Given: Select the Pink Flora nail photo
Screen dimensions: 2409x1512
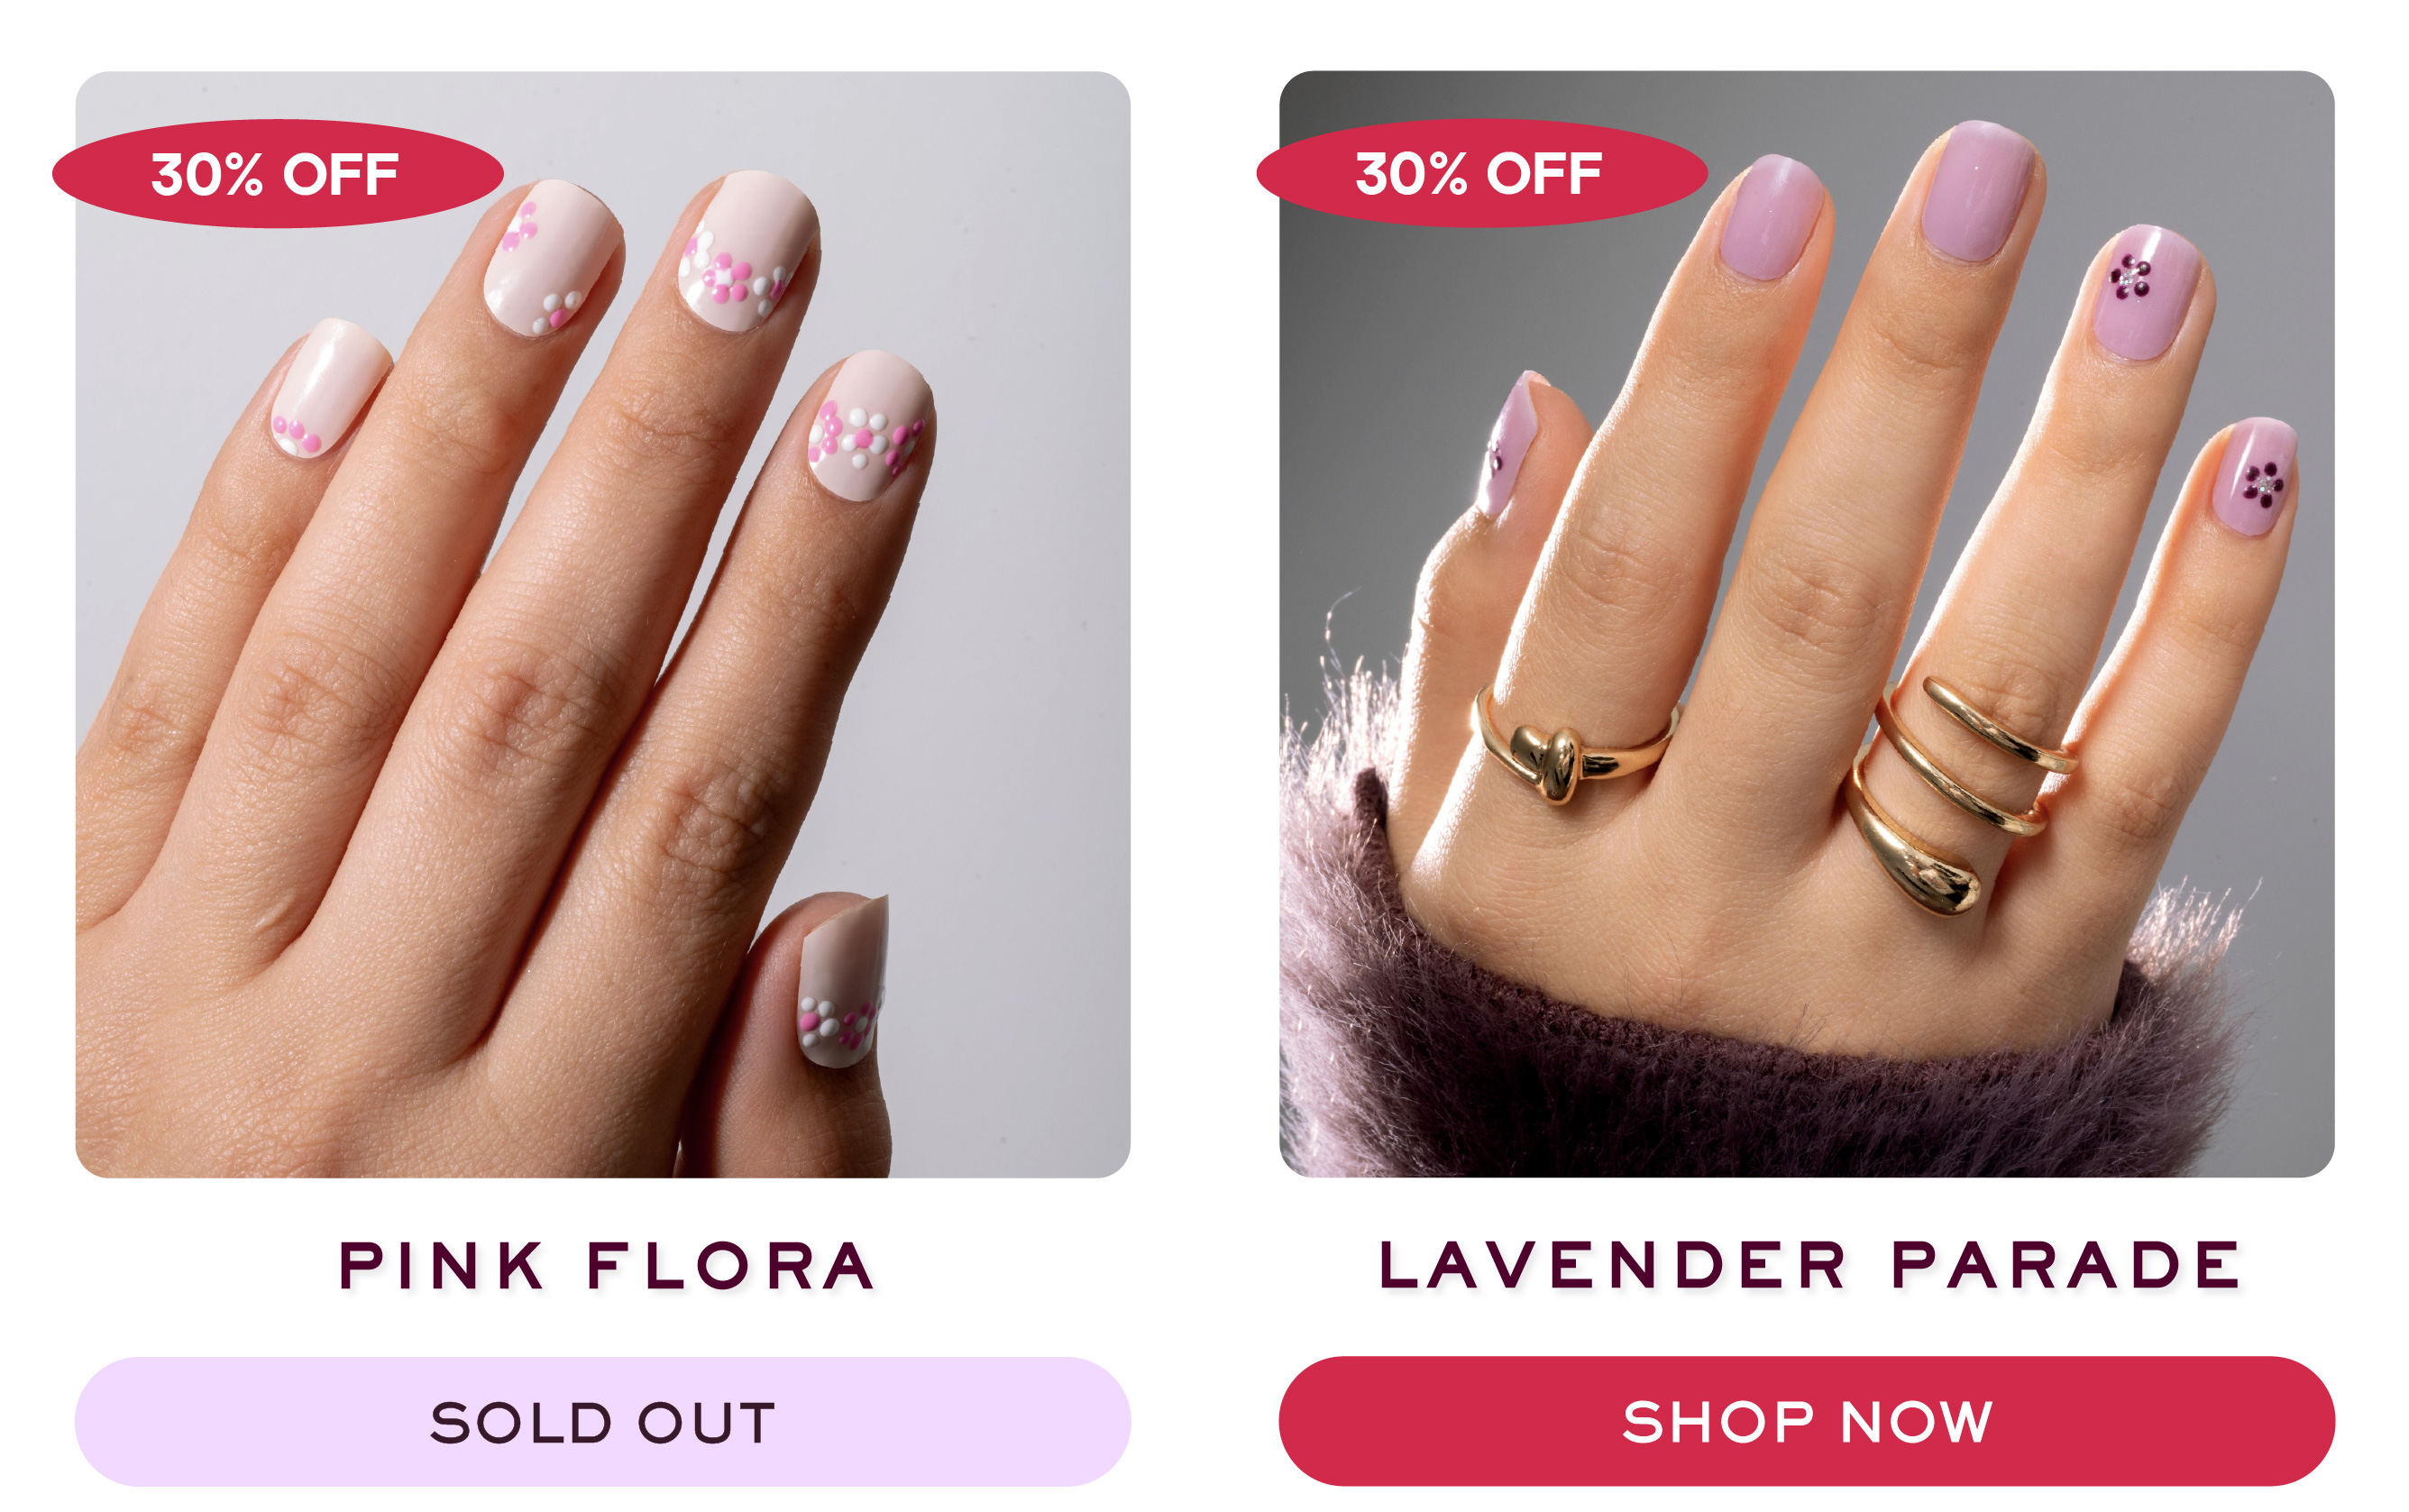Looking at the screenshot, I should tap(603, 624).
